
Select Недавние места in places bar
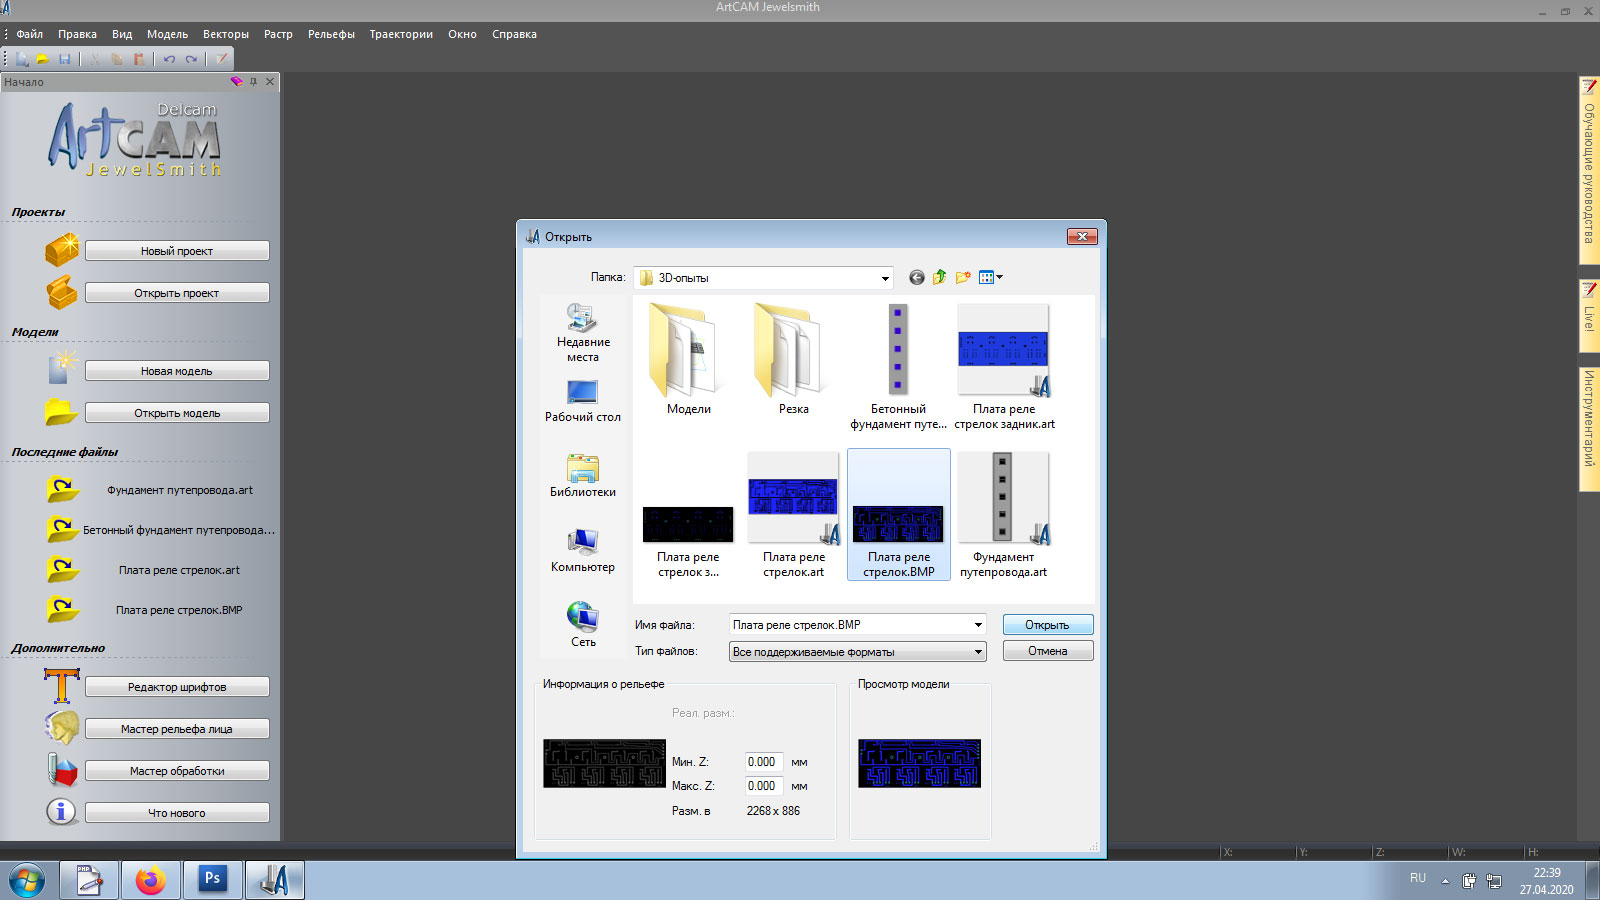(583, 333)
